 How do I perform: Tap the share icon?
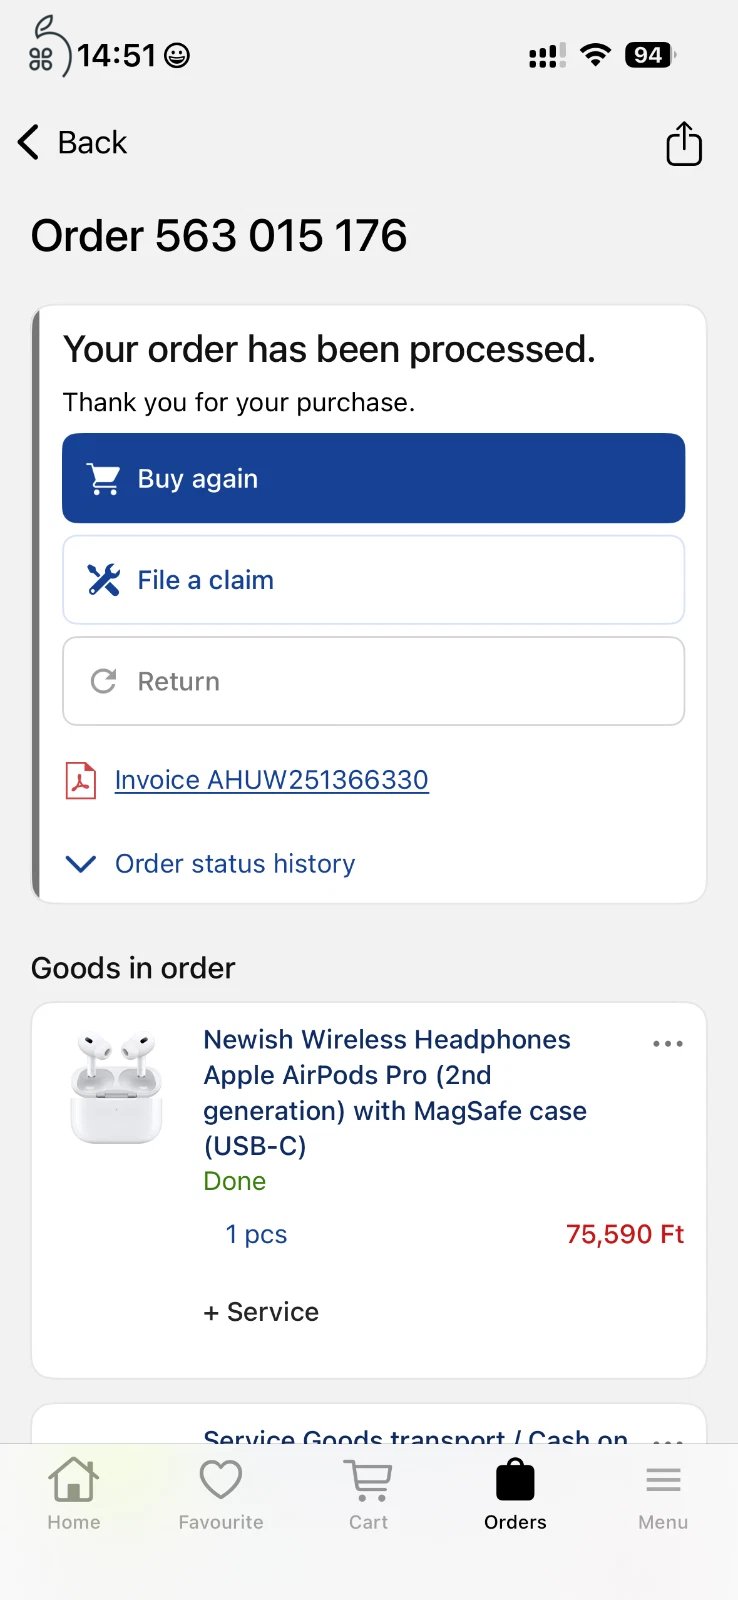click(684, 143)
